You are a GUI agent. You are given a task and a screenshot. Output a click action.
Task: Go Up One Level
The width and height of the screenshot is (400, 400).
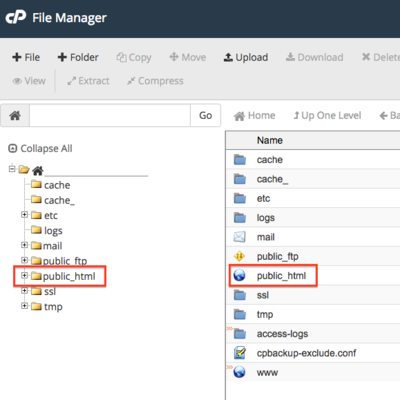click(327, 115)
